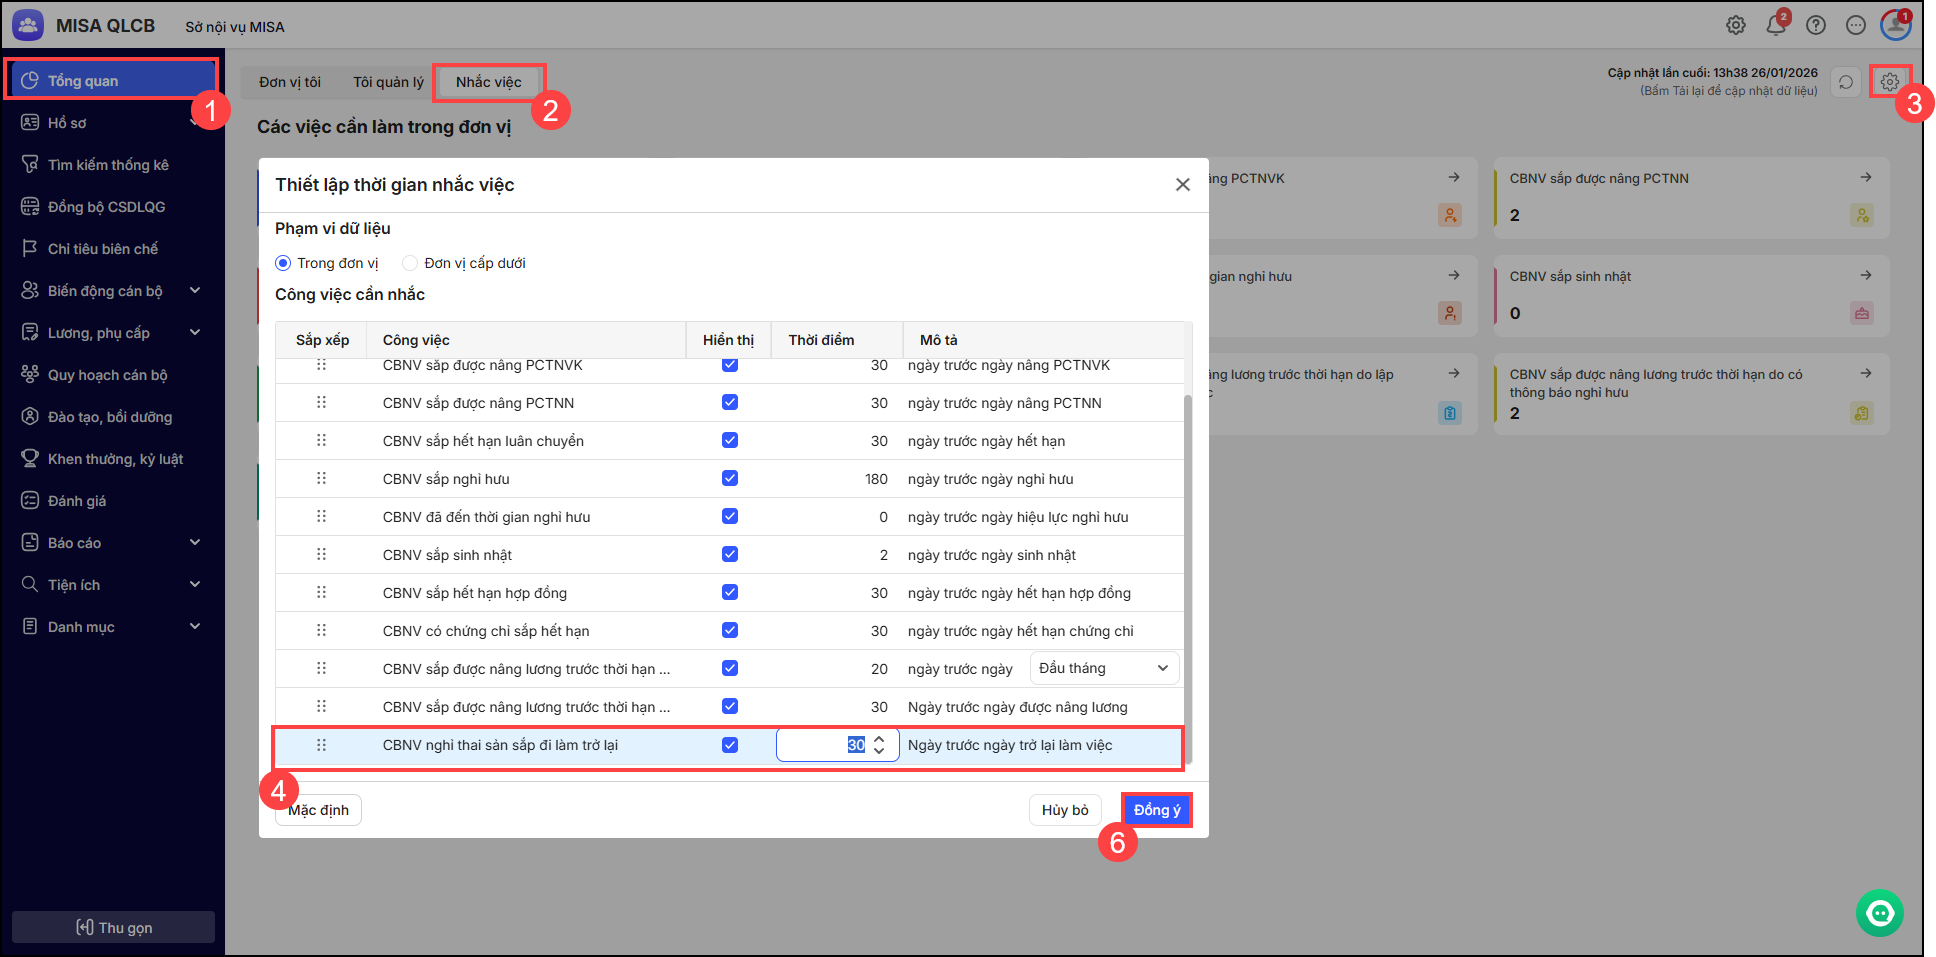
Task: Click the Mặc định button
Action: pyautogui.click(x=318, y=810)
